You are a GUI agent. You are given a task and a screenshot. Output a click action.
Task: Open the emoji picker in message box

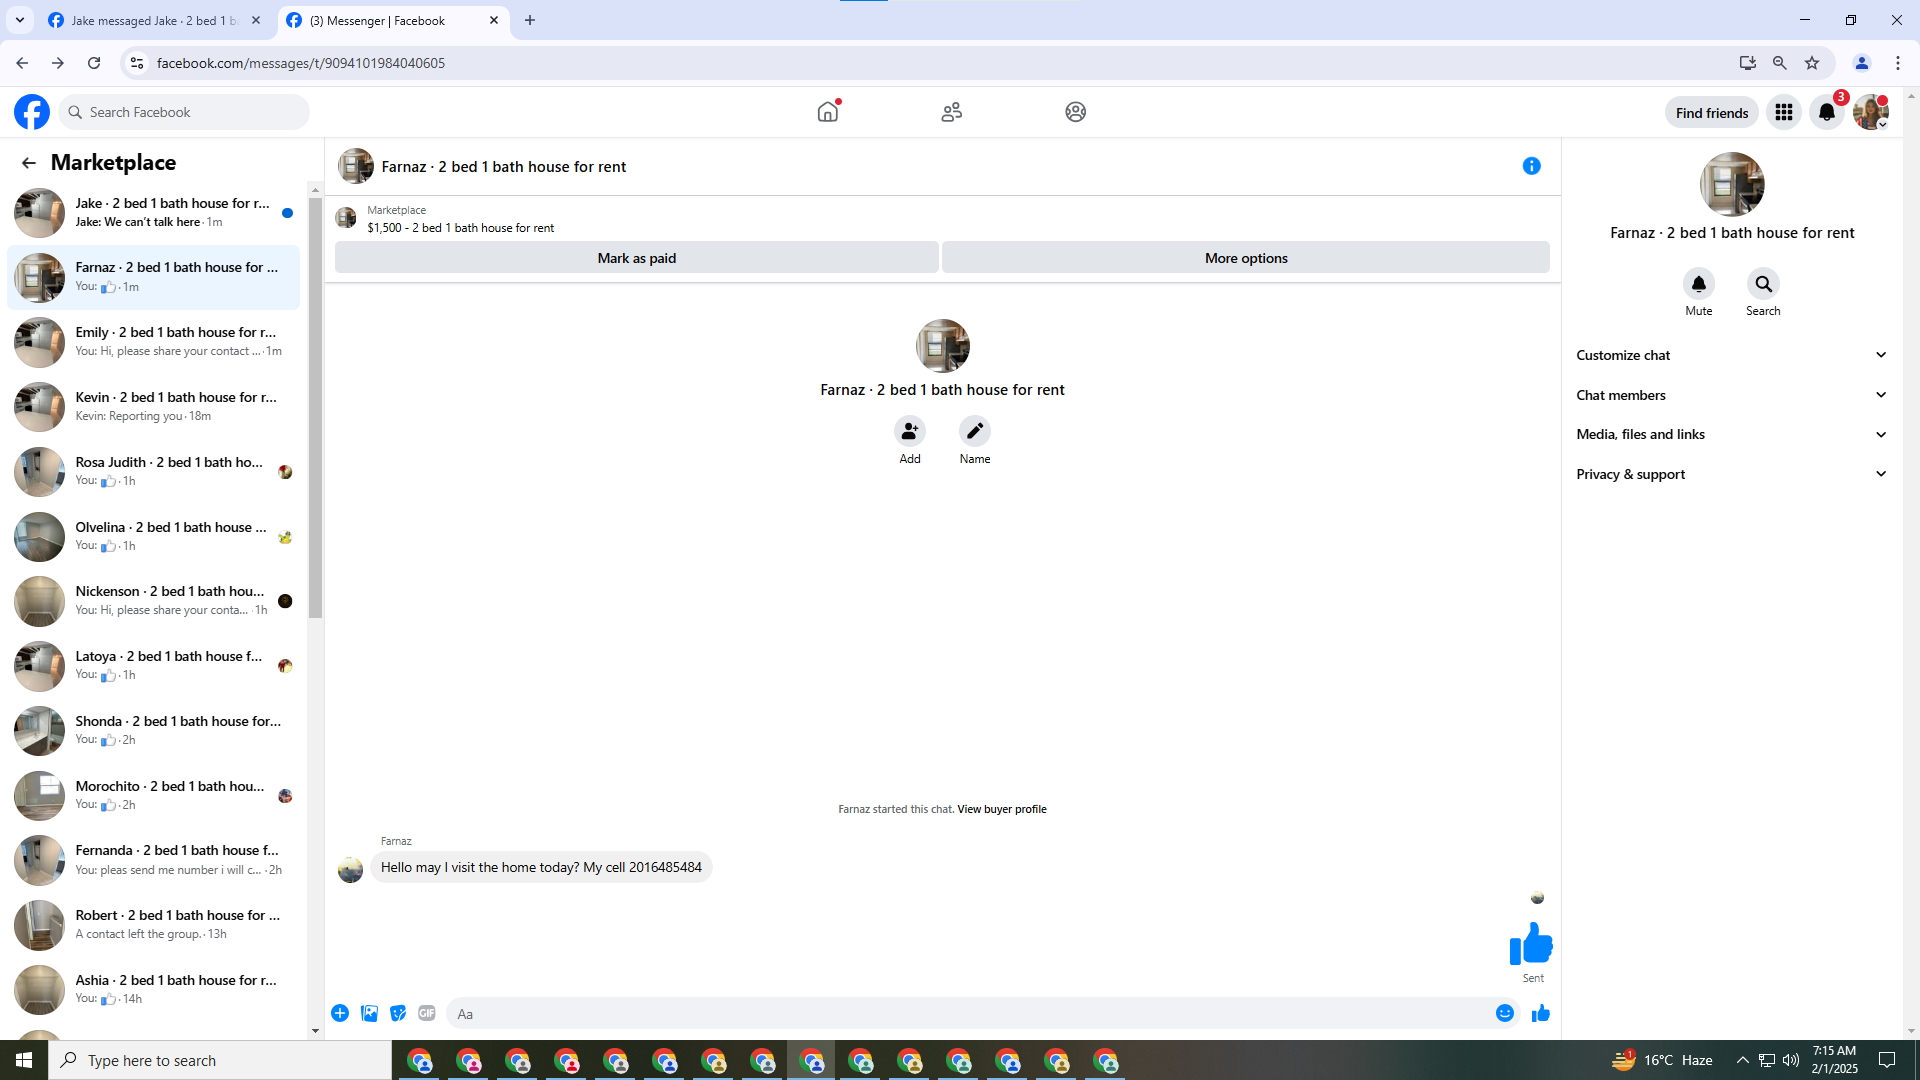pos(1504,1013)
